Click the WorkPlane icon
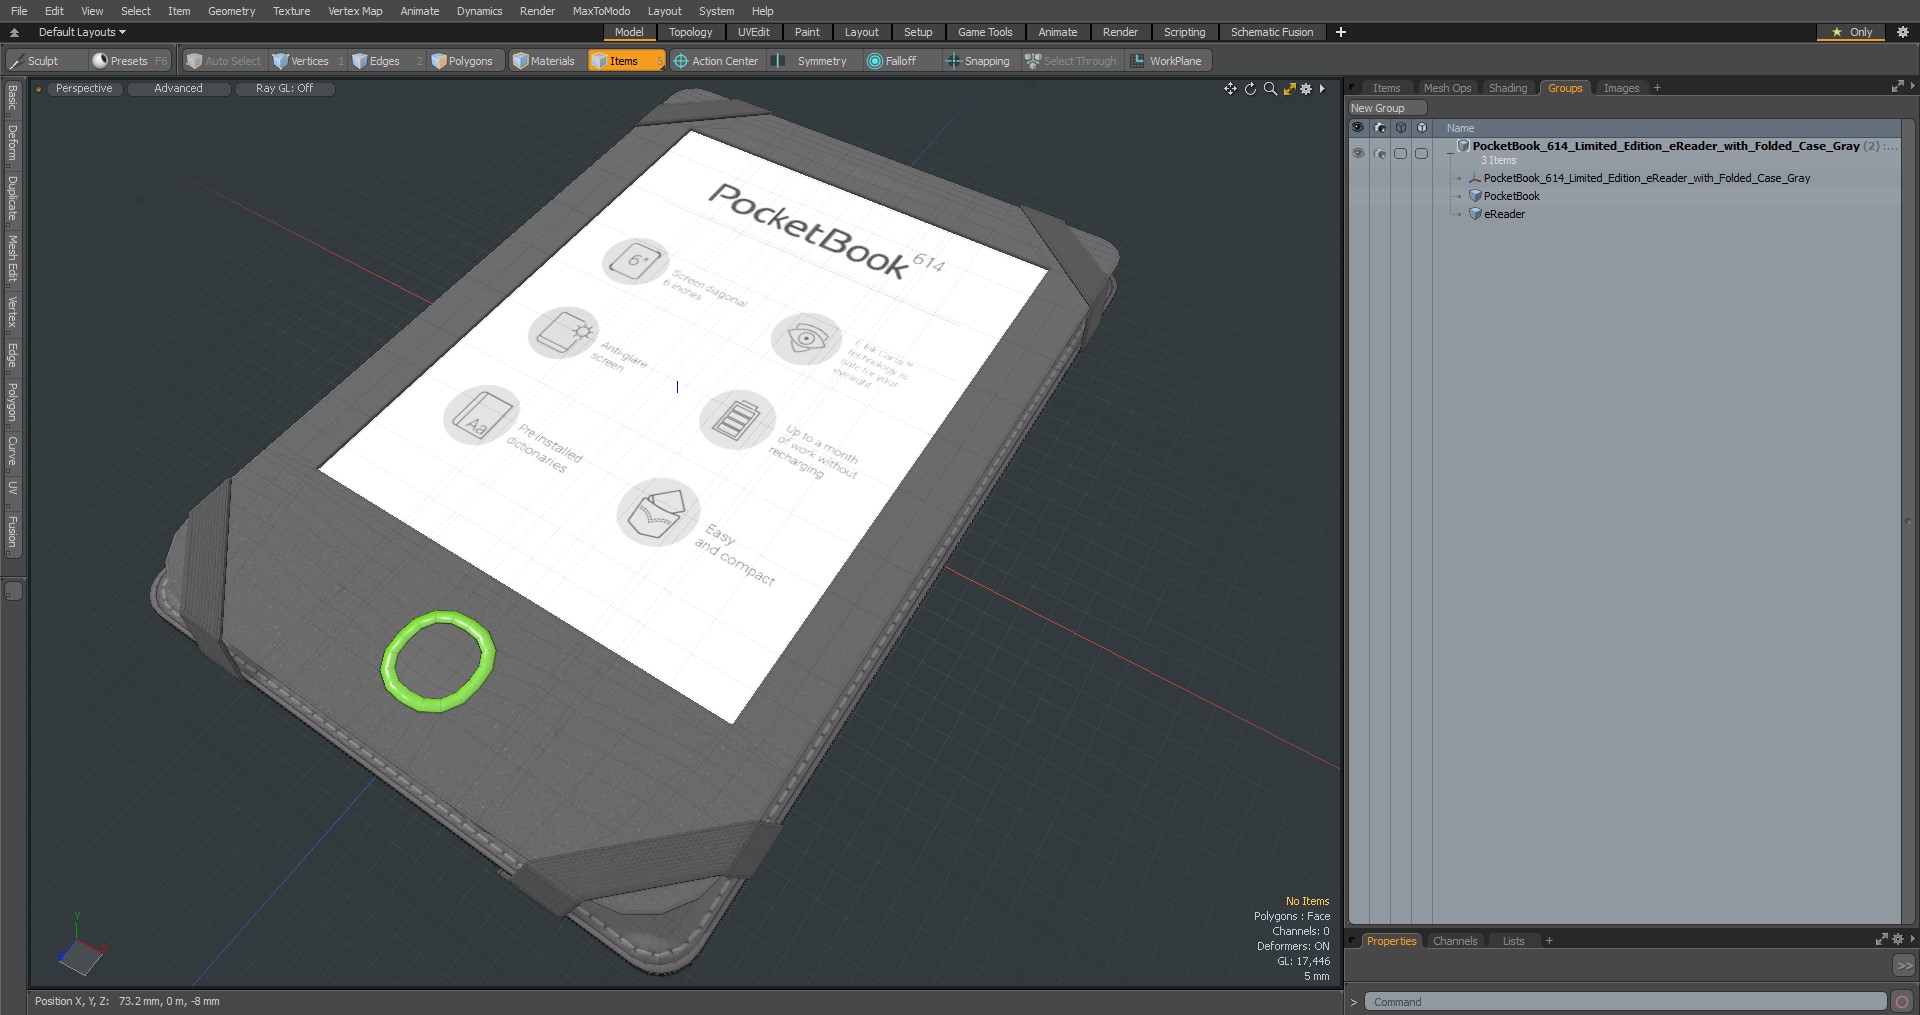 pos(1138,61)
